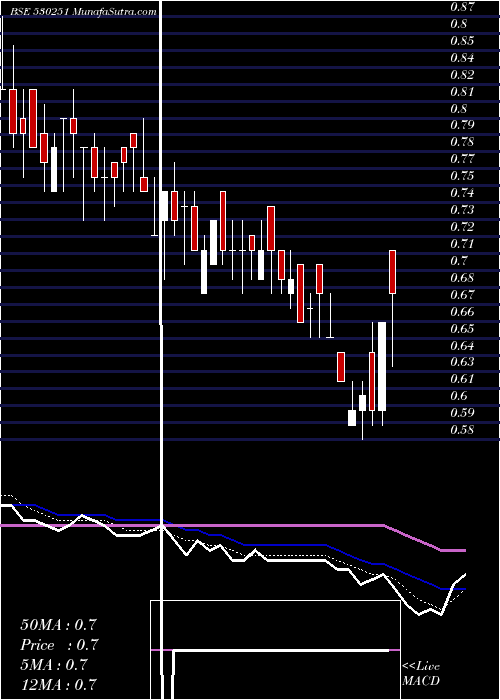Click the 0.61 price axis label

[x=462, y=379]
